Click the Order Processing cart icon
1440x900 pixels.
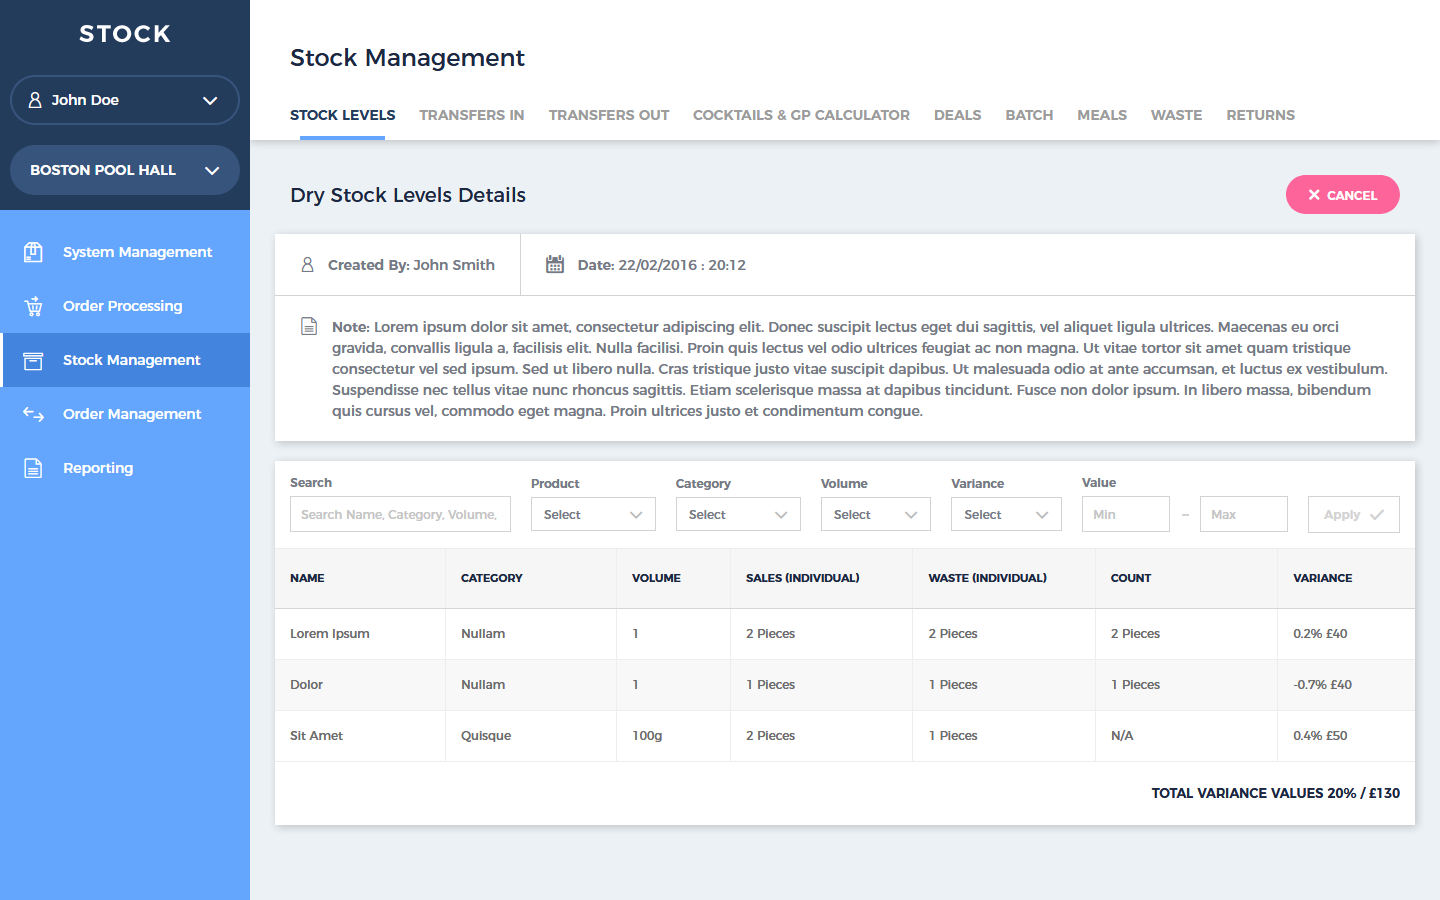point(33,306)
